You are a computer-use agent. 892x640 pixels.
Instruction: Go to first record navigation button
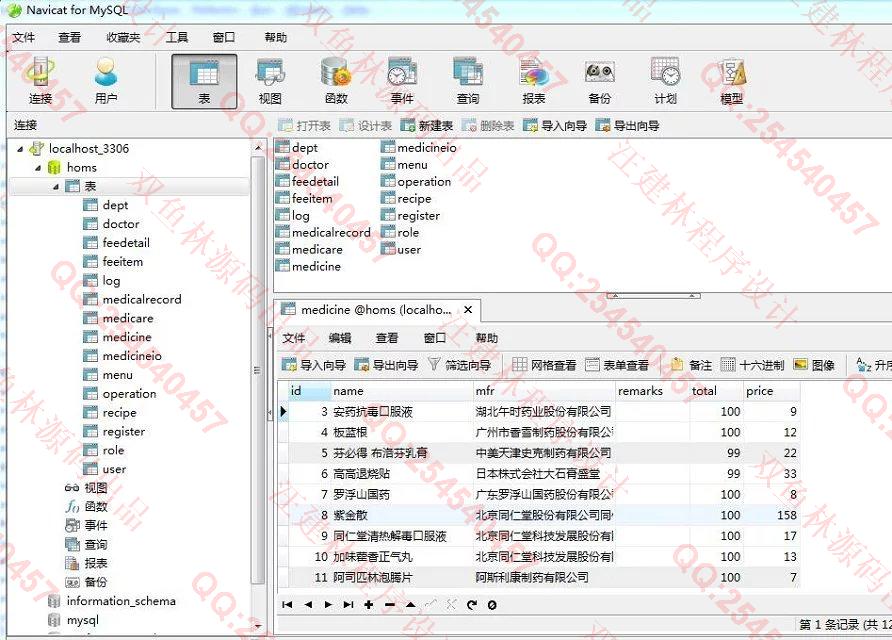tap(287, 605)
